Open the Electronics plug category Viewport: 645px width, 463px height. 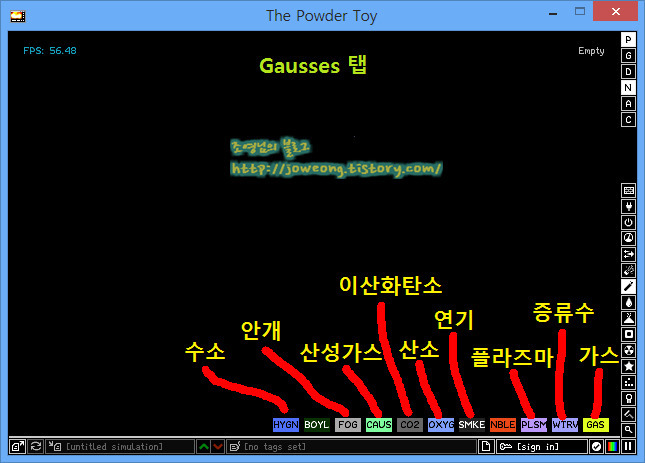pos(628,206)
